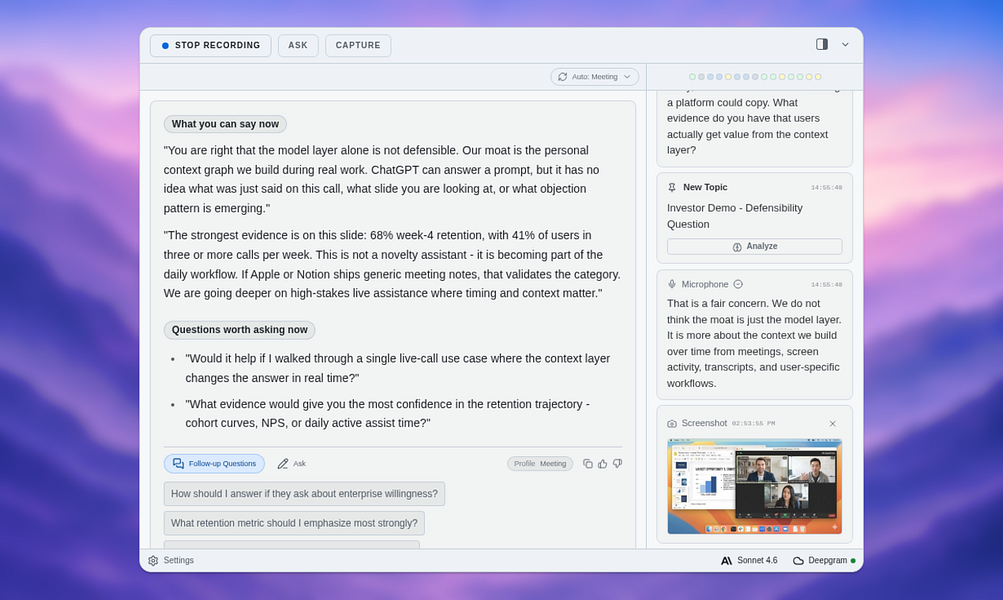
Task: Switch to the Ask tab with pencil icon
Action: [x=292, y=464]
